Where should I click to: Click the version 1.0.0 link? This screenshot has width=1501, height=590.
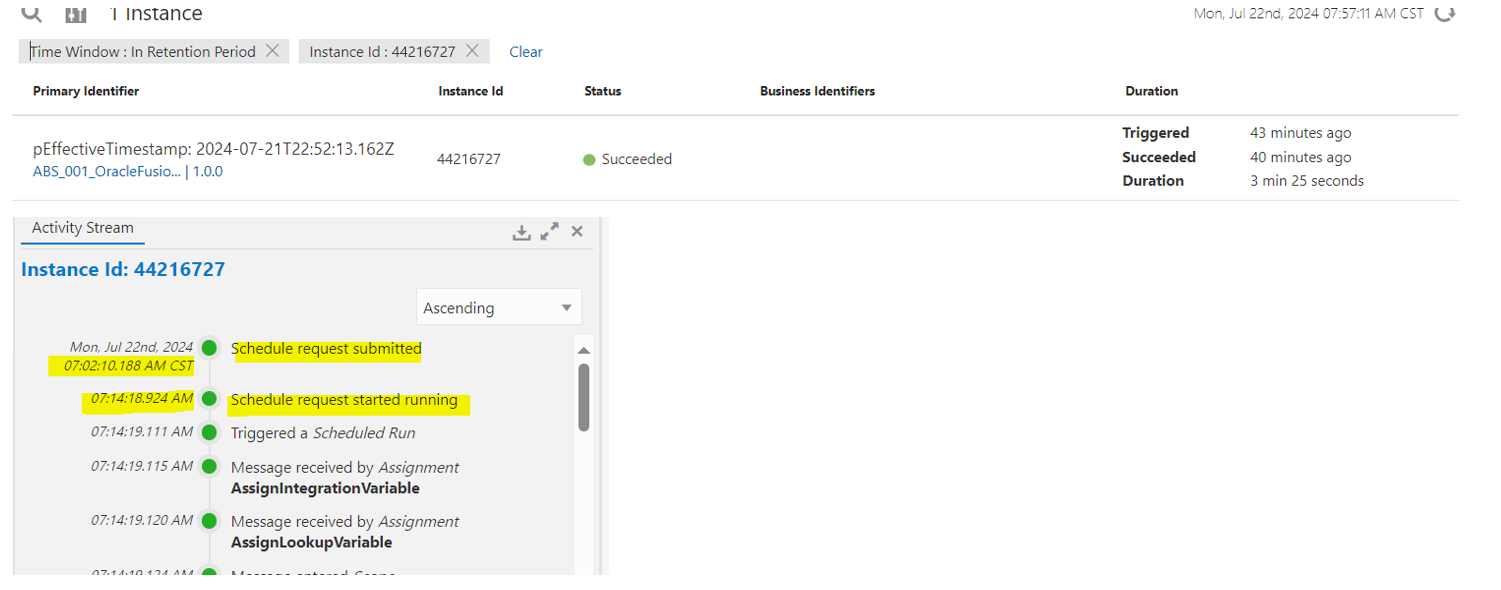pyautogui.click(x=210, y=171)
